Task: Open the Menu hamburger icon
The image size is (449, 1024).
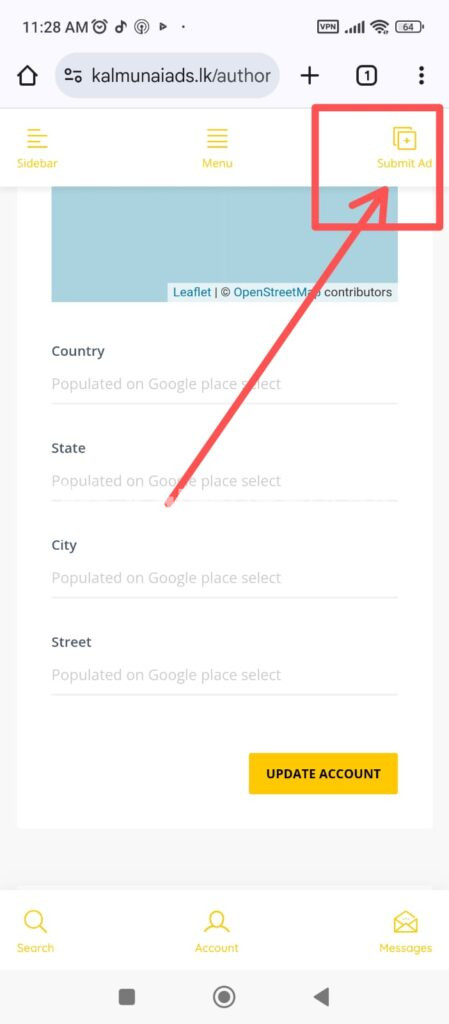Action: pos(217,138)
